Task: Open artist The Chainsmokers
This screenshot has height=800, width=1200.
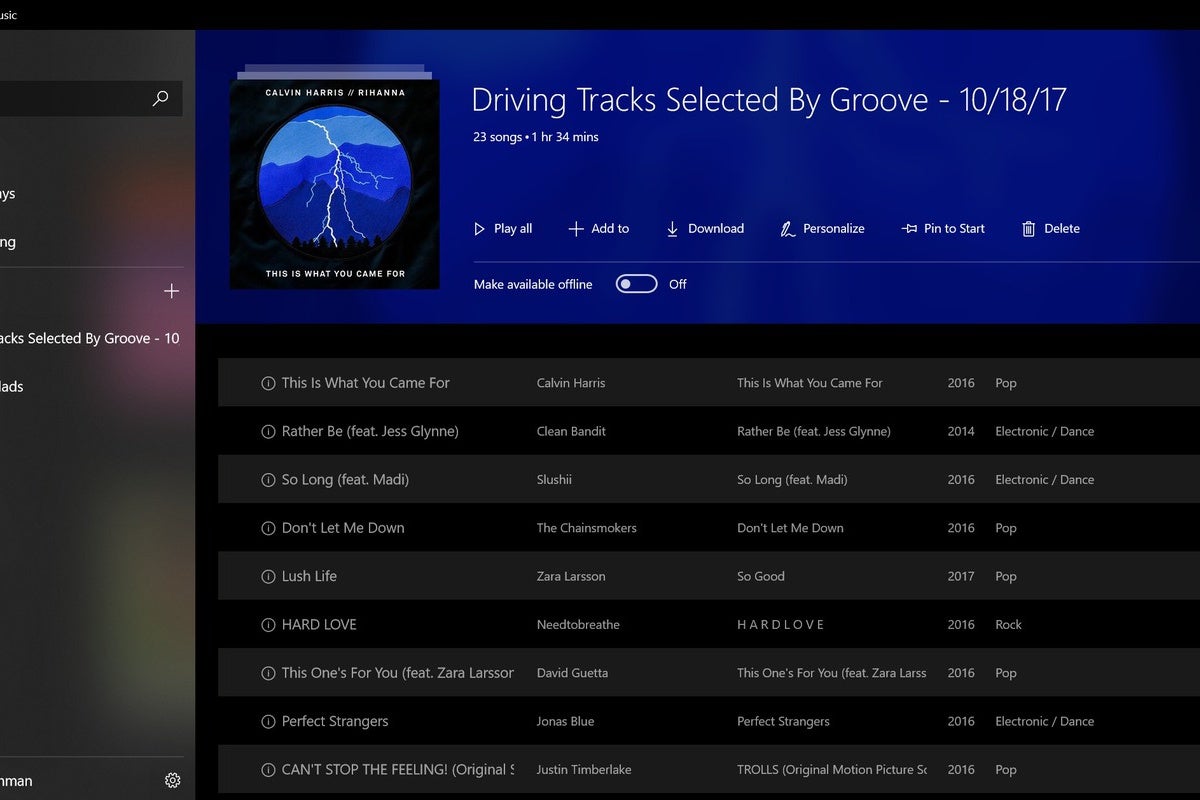Action: (x=587, y=528)
